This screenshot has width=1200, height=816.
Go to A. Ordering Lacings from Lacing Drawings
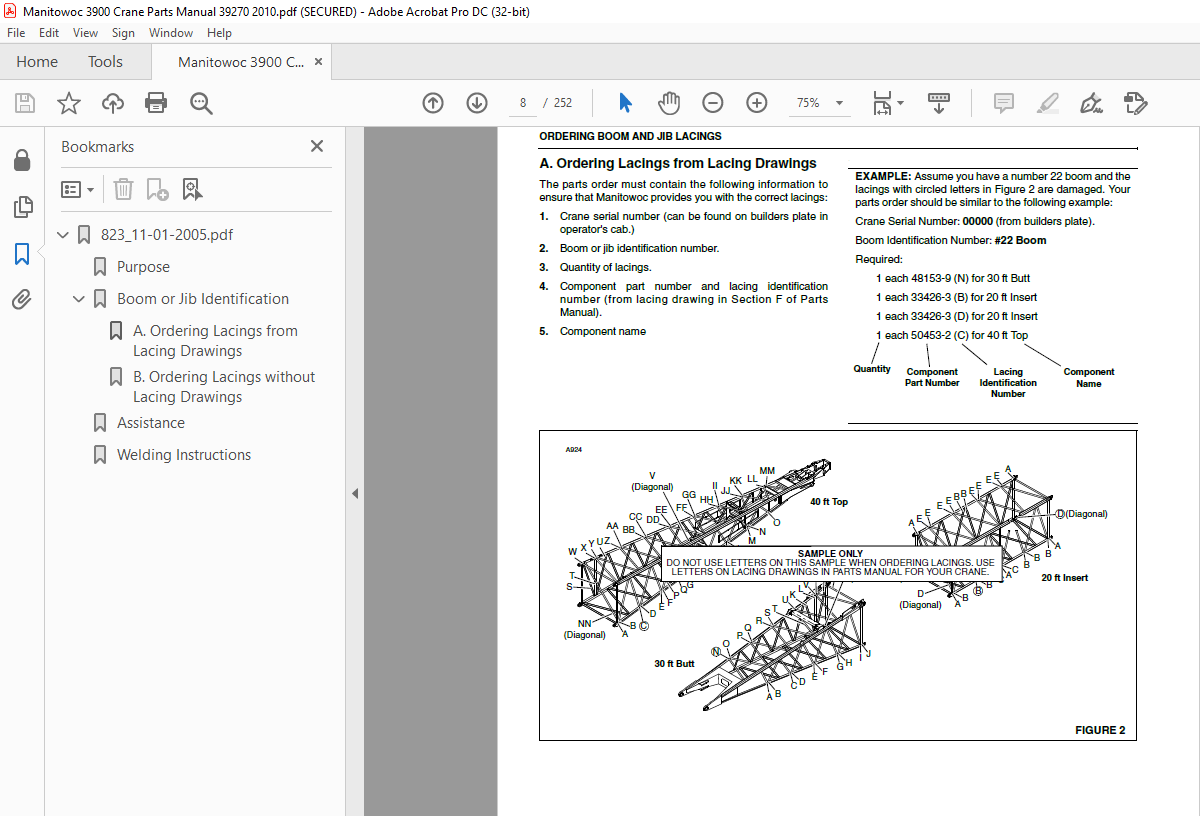coord(215,341)
